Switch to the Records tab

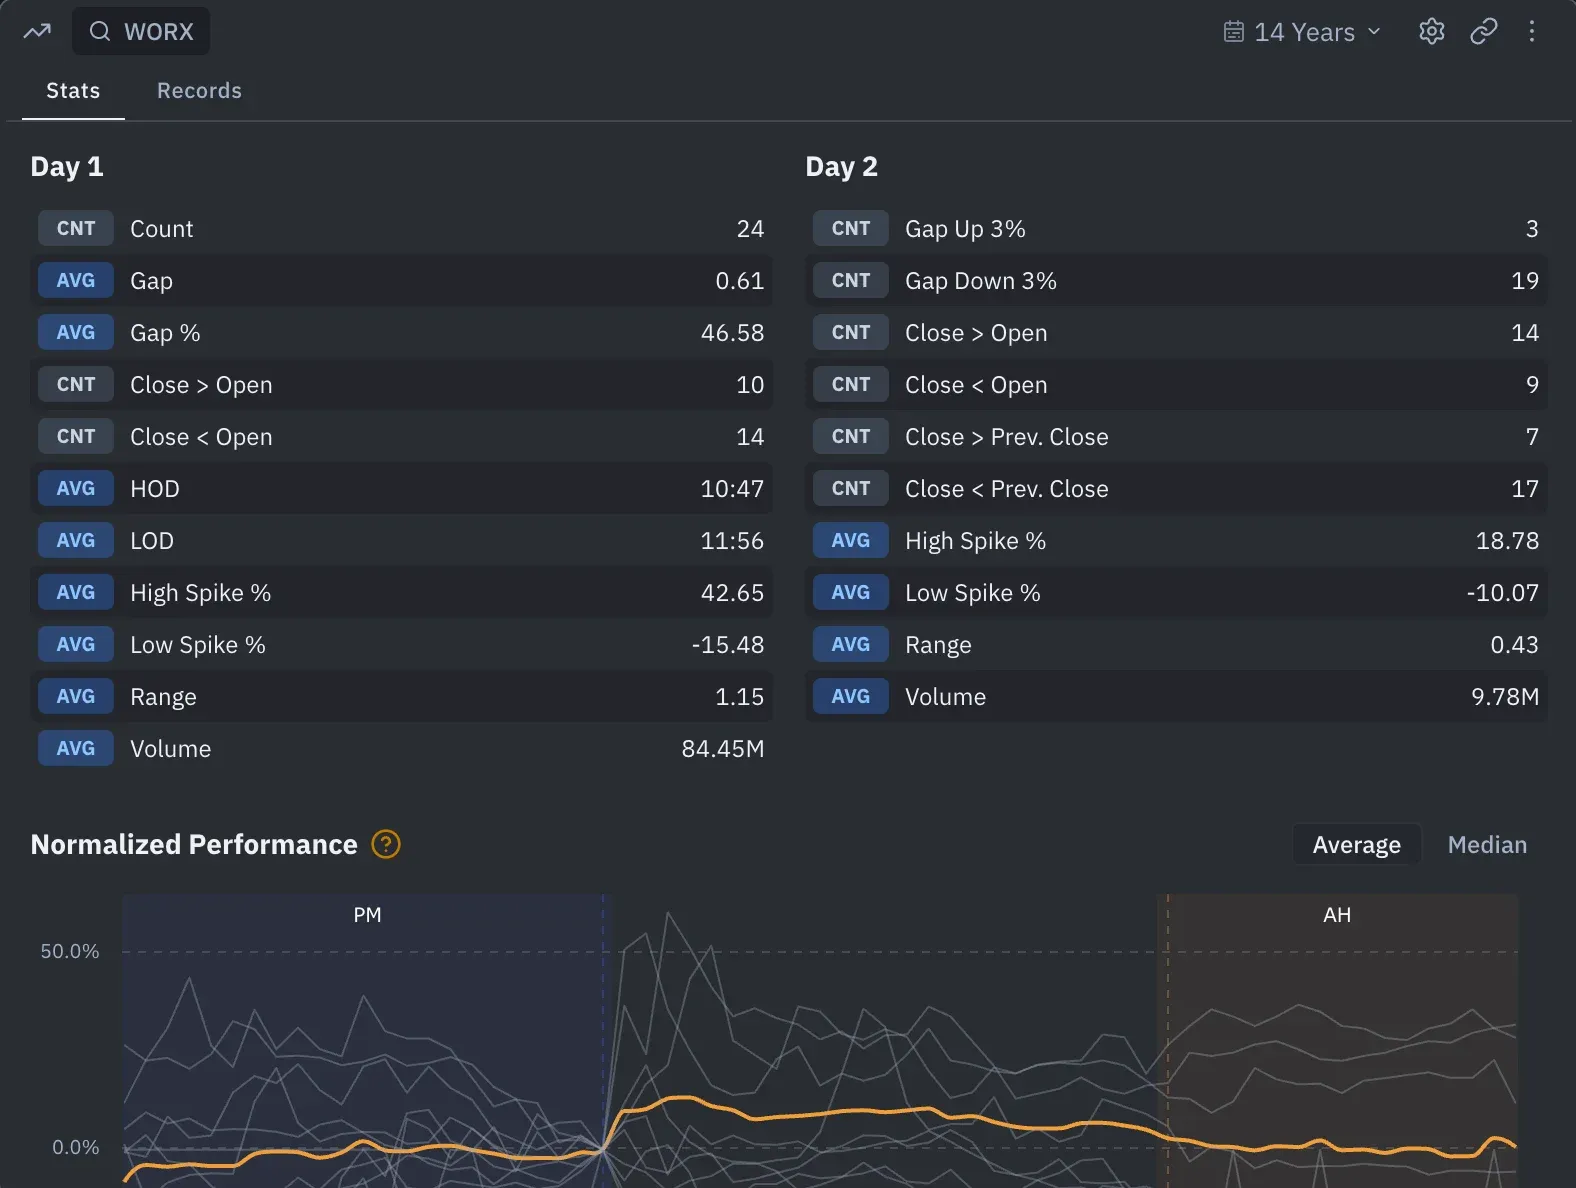pyautogui.click(x=199, y=91)
